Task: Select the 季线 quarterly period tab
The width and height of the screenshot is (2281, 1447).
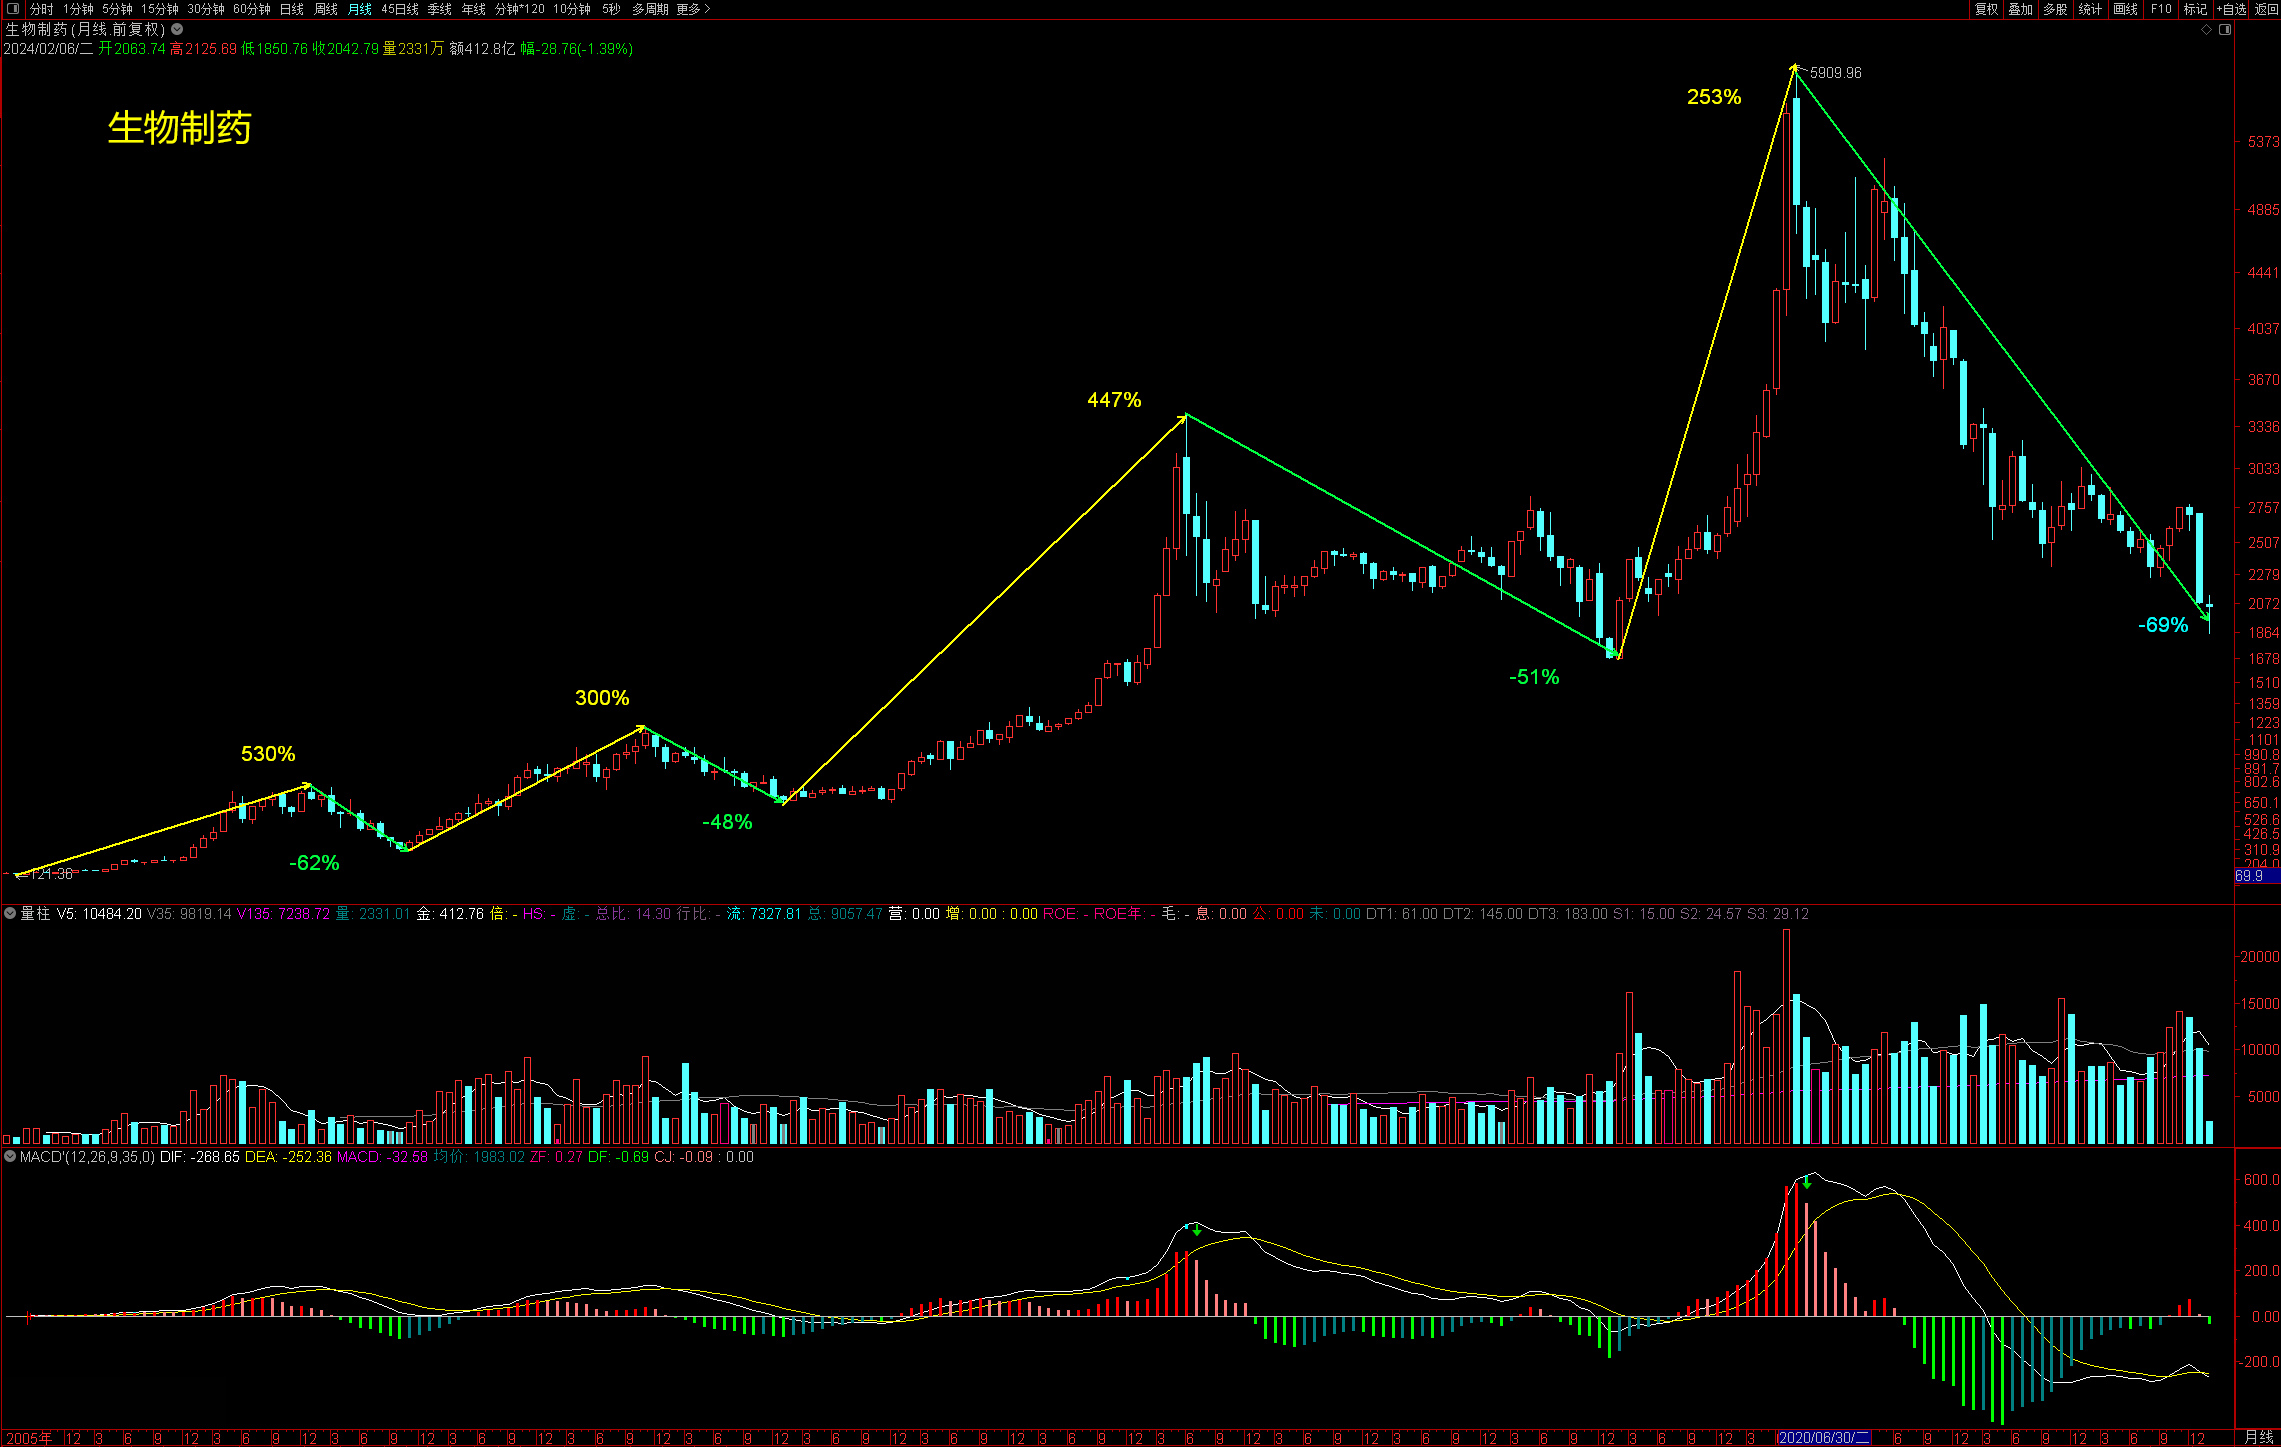Action: coord(440,9)
